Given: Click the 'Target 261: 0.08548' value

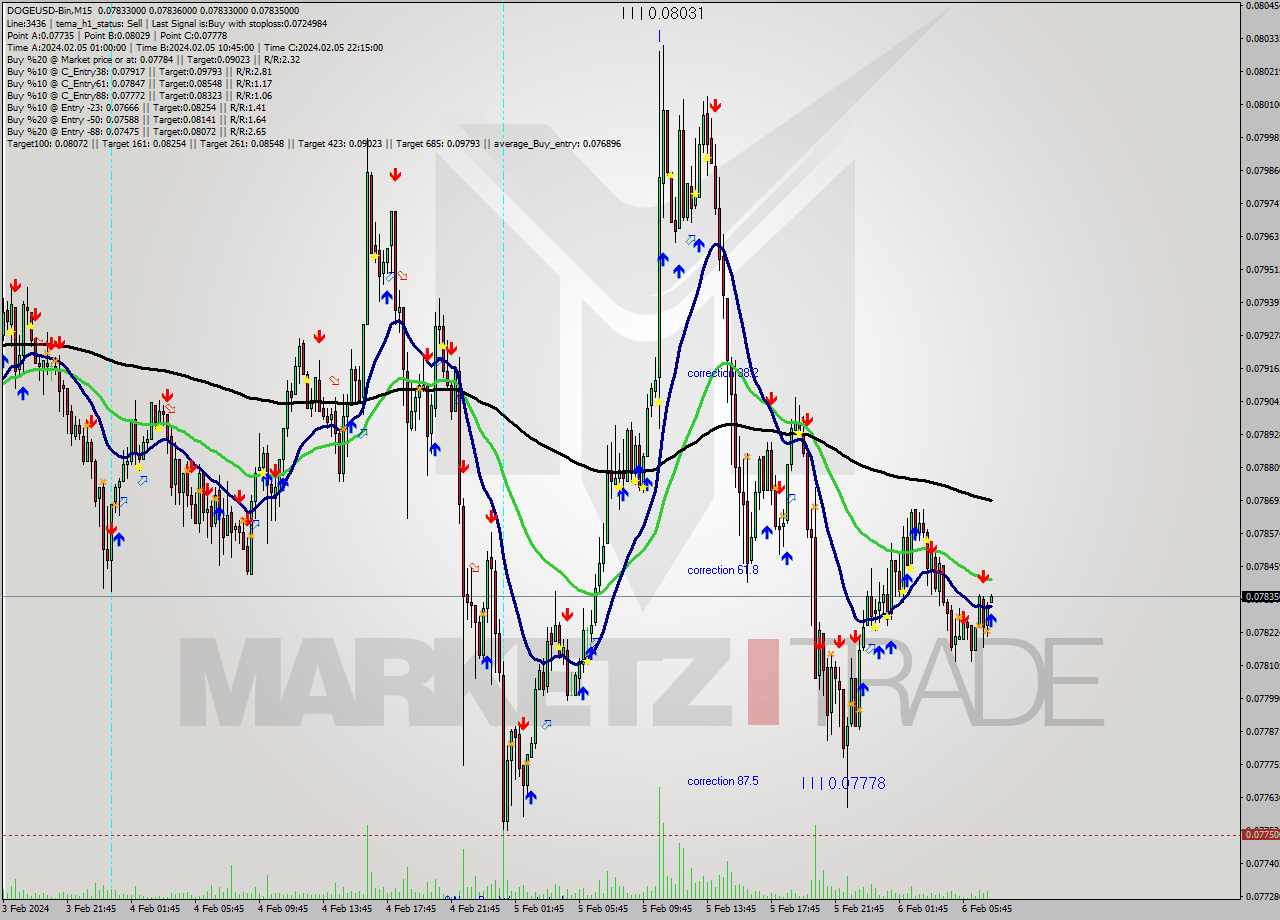Looking at the screenshot, I should click(x=241, y=143).
